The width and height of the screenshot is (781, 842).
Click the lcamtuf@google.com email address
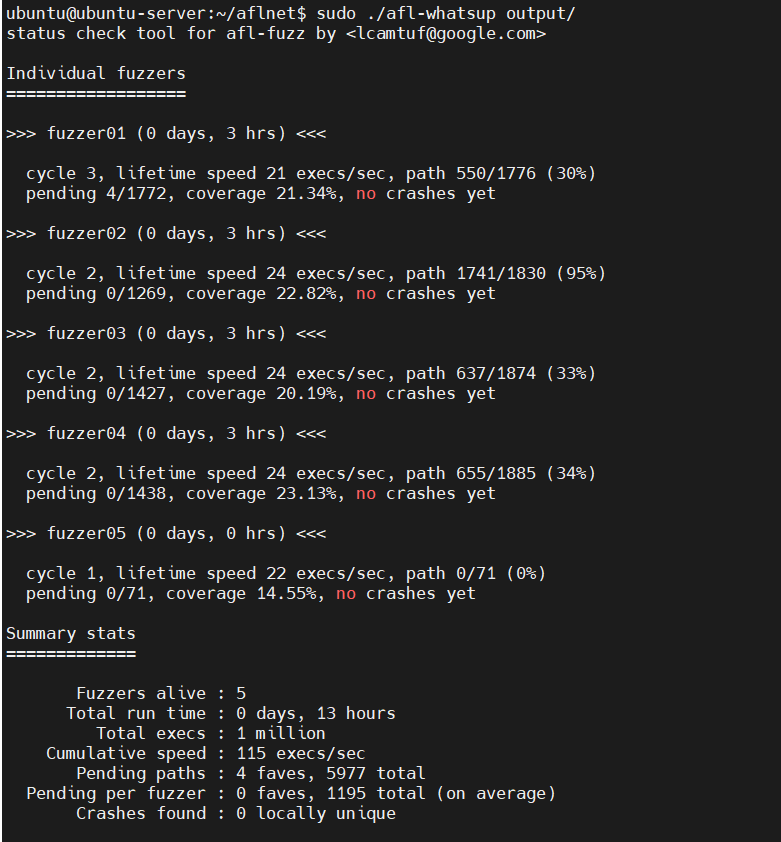[446, 33]
